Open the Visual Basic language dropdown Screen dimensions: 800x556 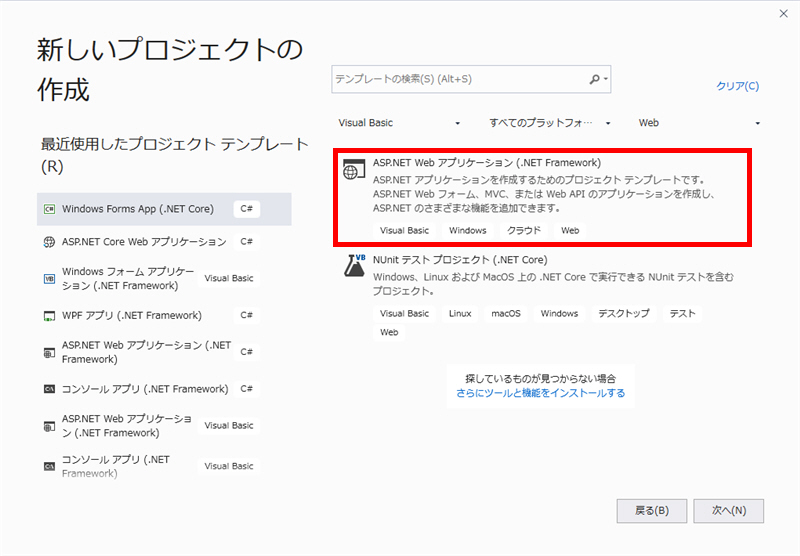[x=398, y=123]
